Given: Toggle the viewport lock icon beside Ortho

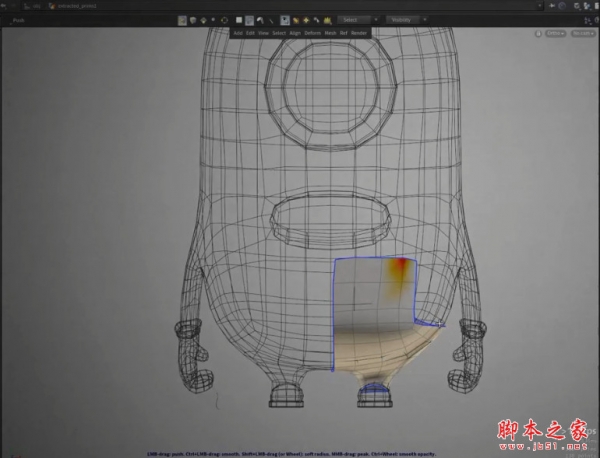Looking at the screenshot, I should [538, 34].
